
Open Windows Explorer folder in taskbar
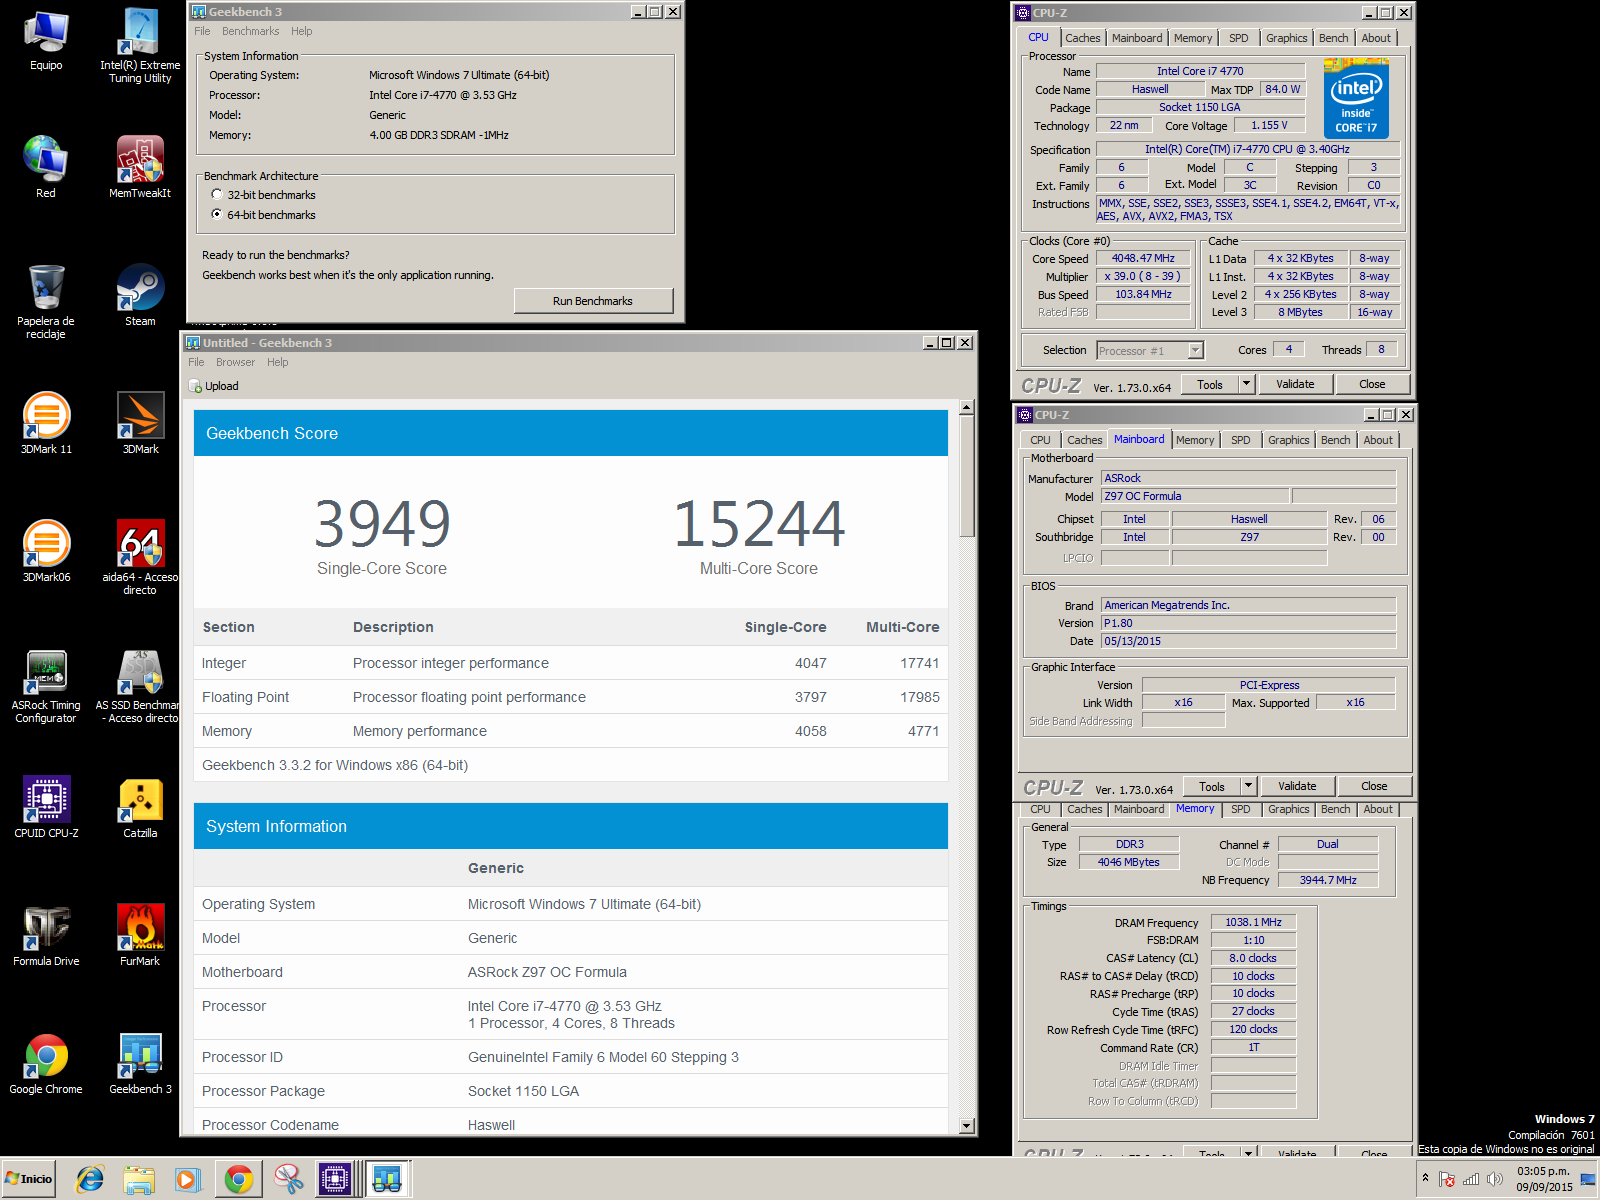[x=139, y=1179]
